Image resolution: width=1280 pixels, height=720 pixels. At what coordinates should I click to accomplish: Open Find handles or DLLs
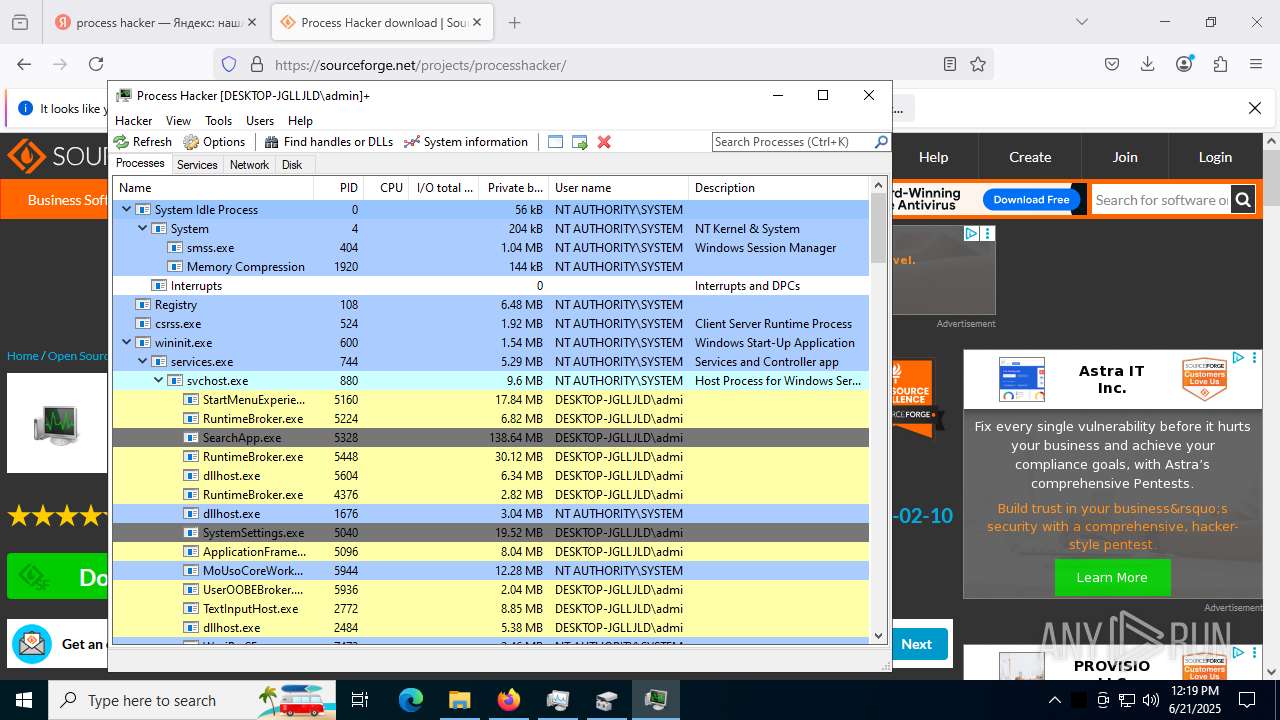coord(328,142)
